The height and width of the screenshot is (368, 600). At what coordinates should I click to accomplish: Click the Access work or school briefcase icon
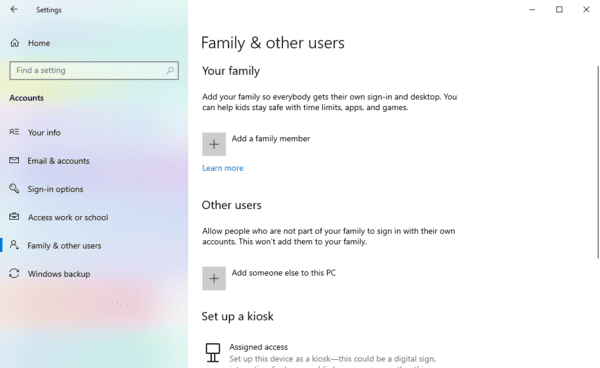coord(14,217)
